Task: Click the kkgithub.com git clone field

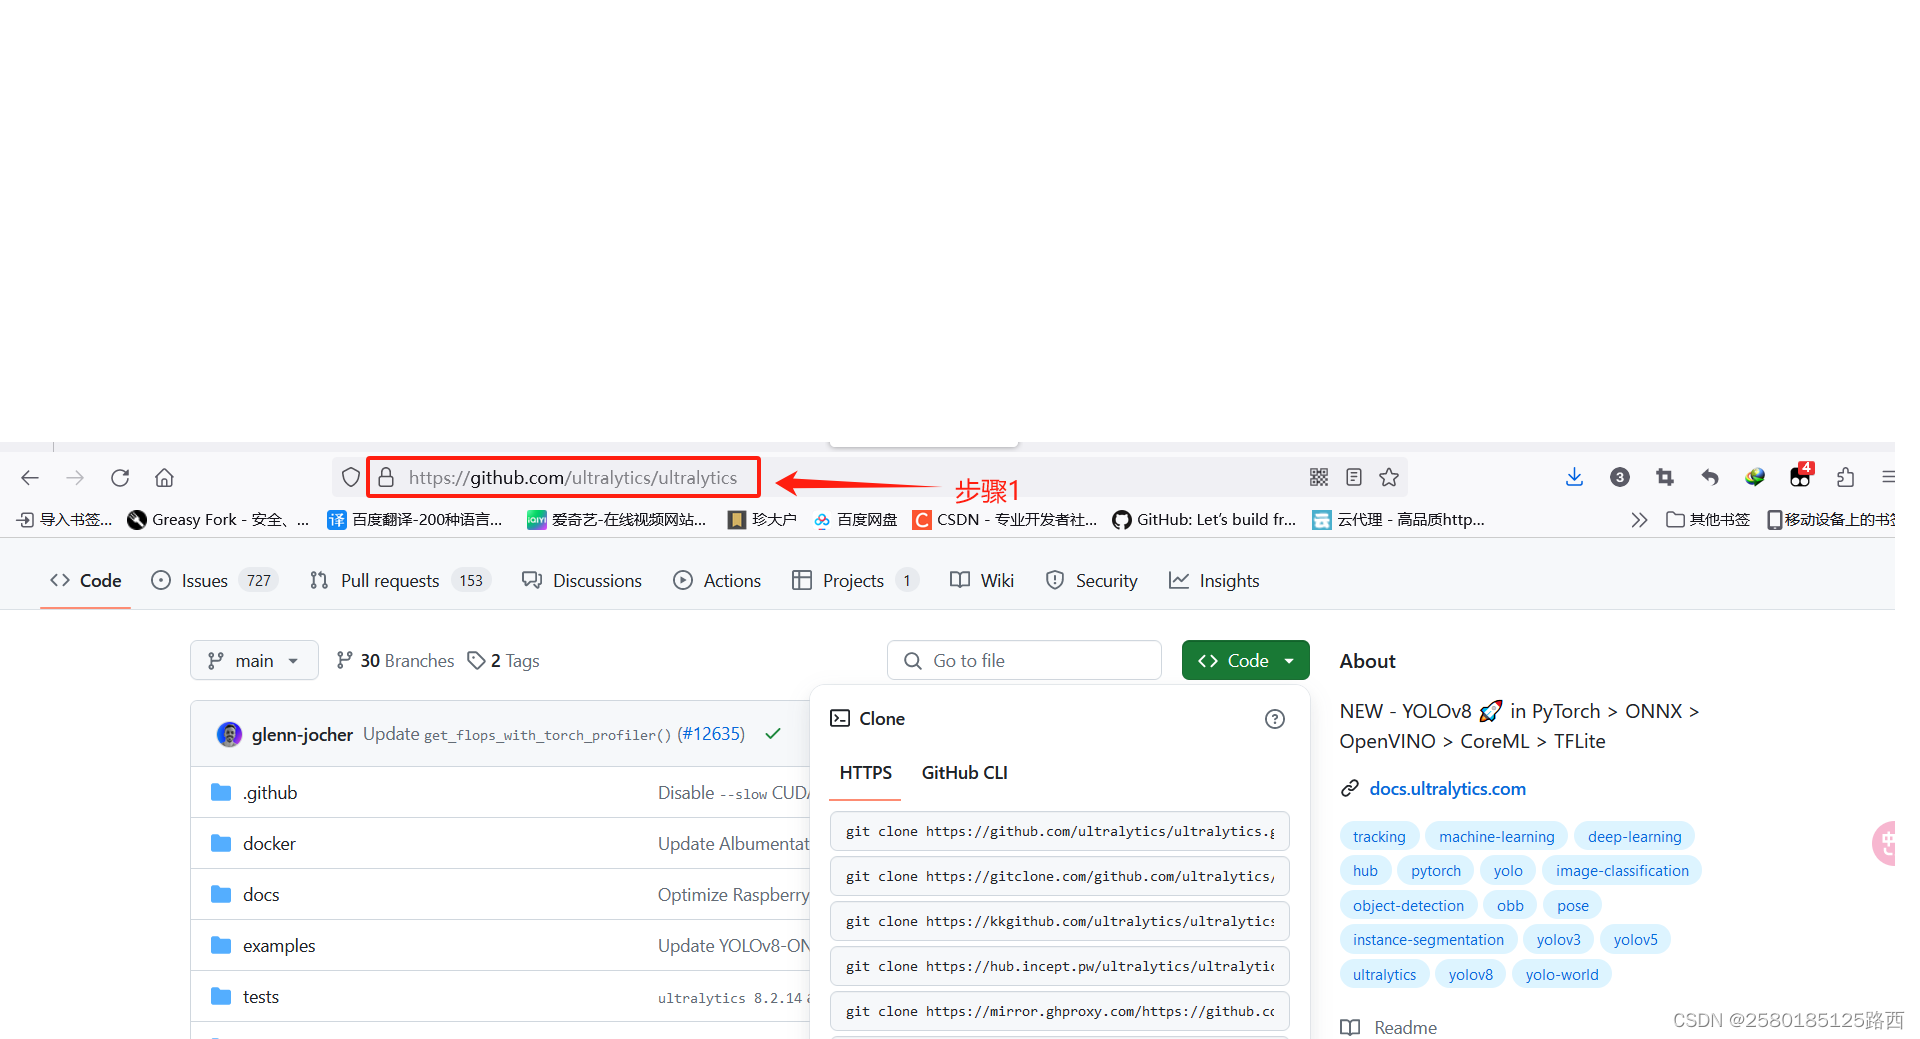Action: 1060,922
